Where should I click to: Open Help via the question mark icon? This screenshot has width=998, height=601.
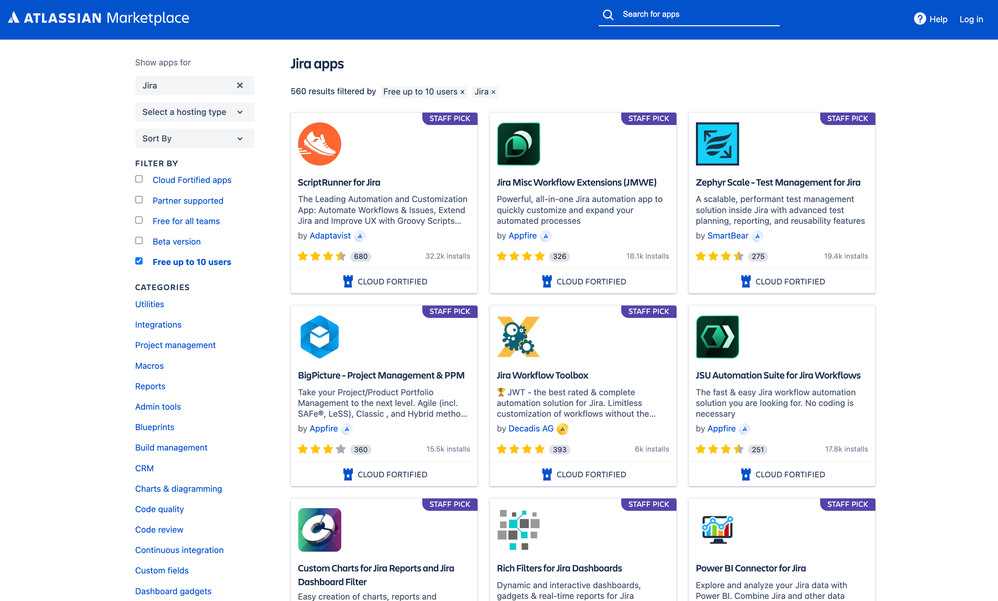tap(919, 19)
